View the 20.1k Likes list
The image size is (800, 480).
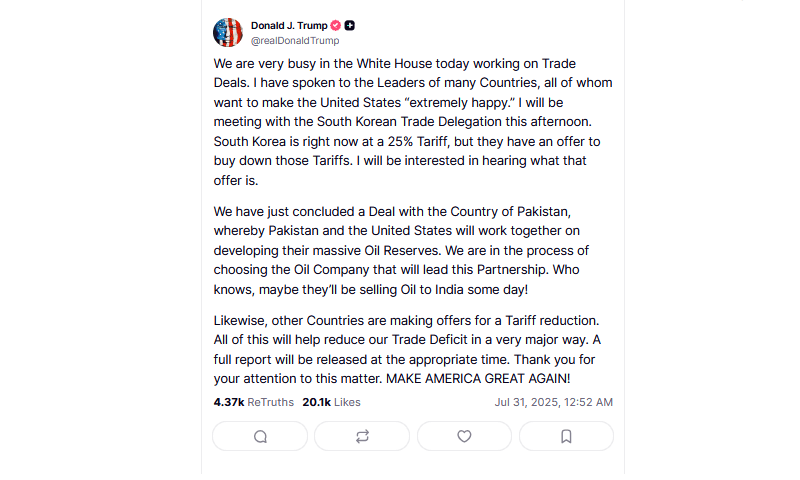pyautogui.click(x=331, y=402)
